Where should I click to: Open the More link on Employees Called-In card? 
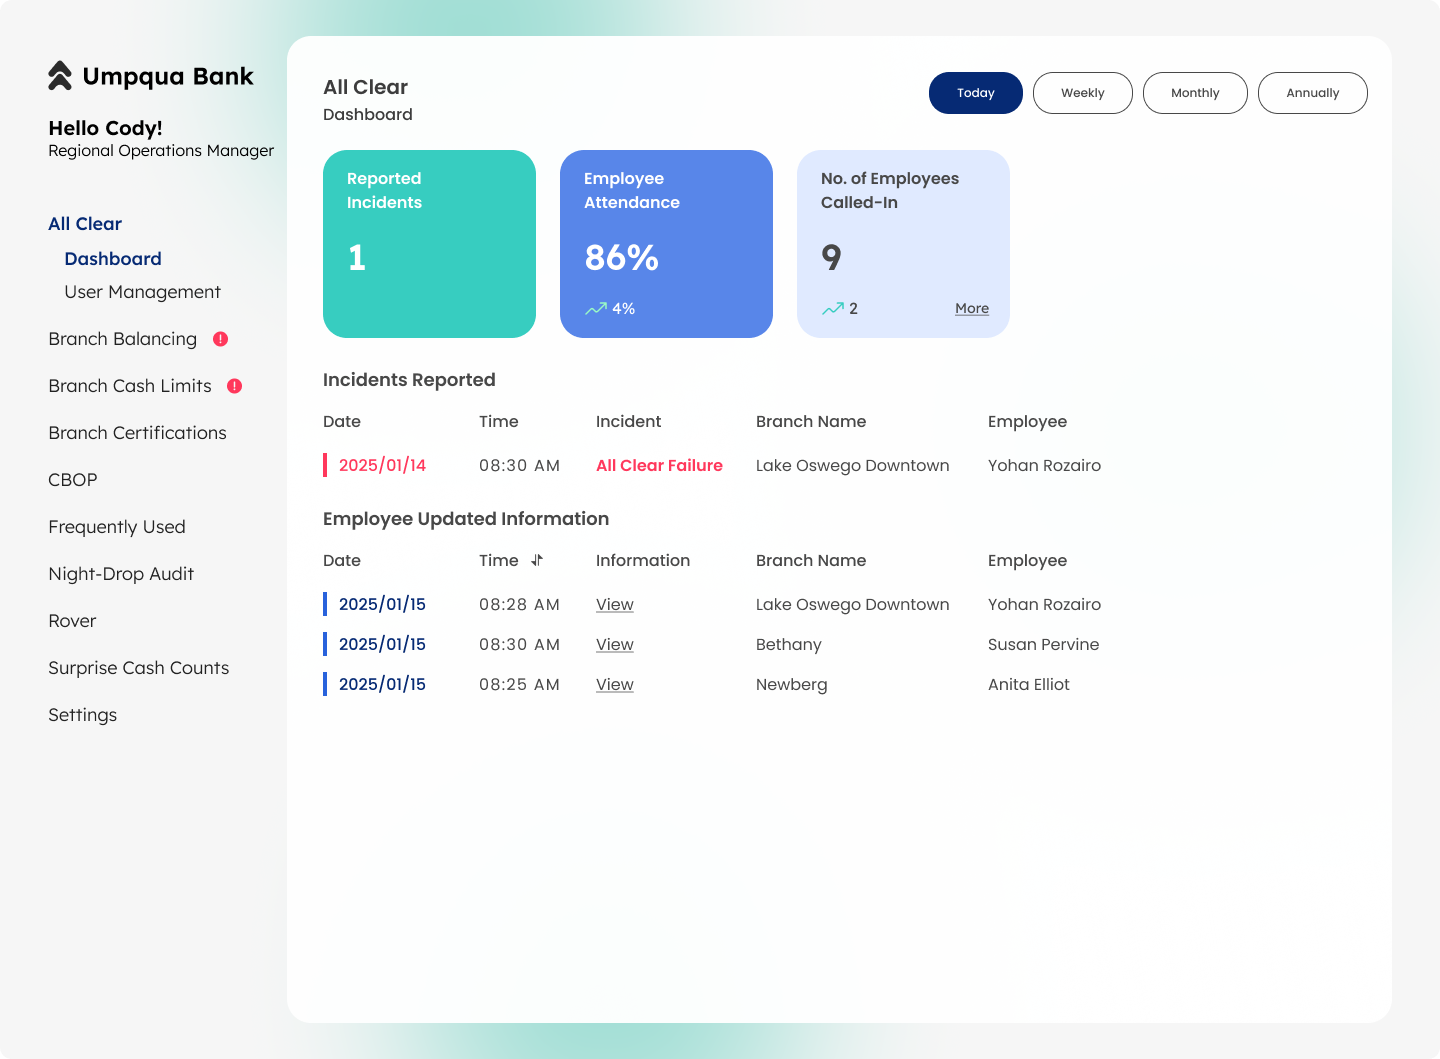[x=971, y=308]
